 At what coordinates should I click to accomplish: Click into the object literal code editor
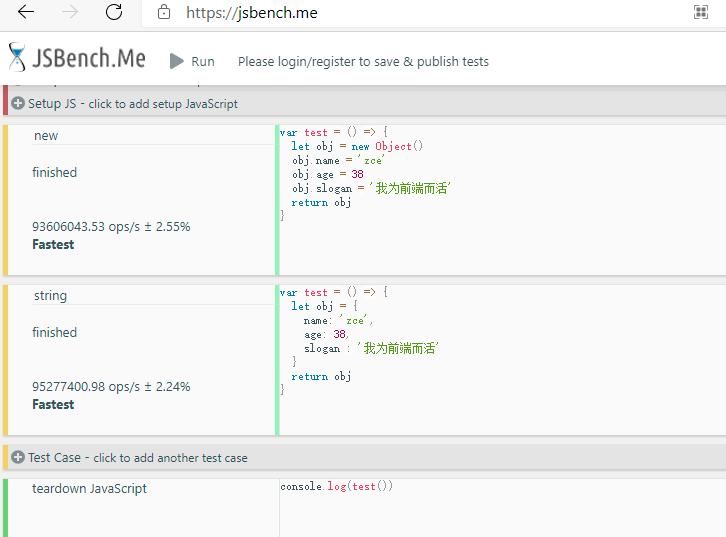(502, 360)
